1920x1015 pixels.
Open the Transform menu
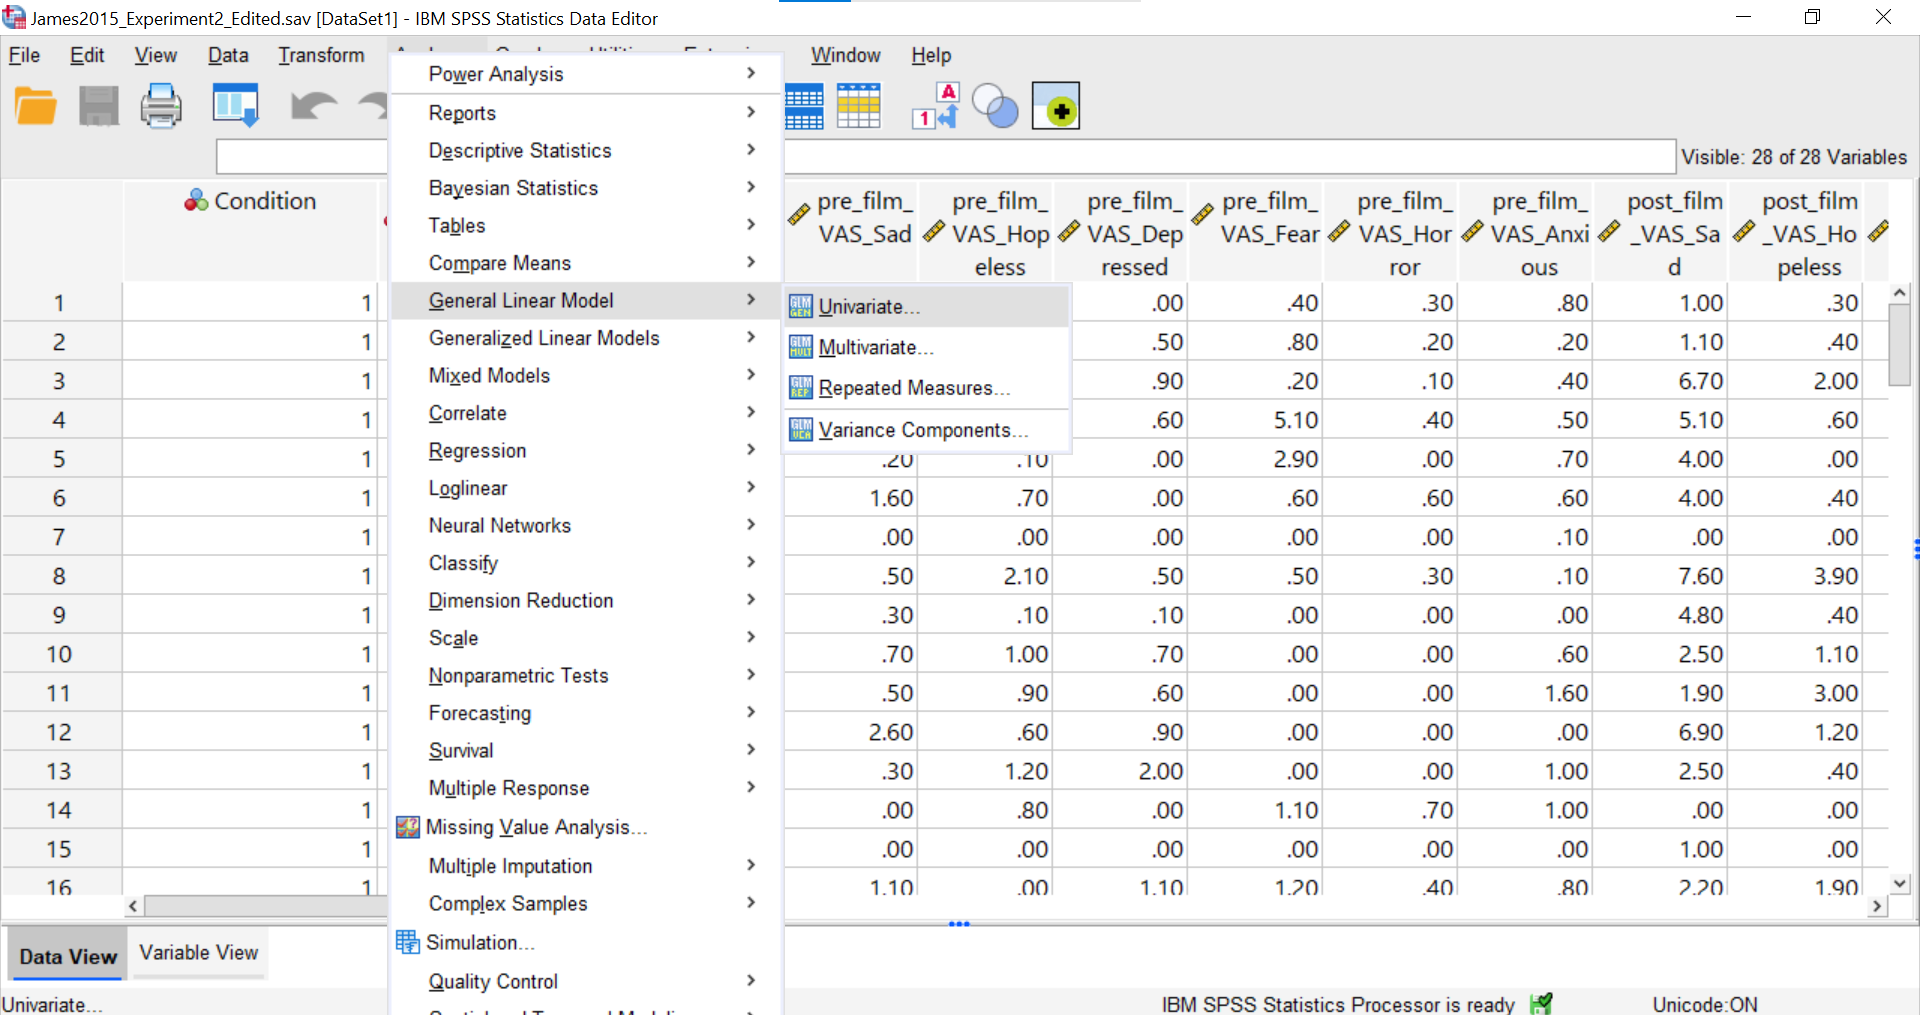coord(321,55)
